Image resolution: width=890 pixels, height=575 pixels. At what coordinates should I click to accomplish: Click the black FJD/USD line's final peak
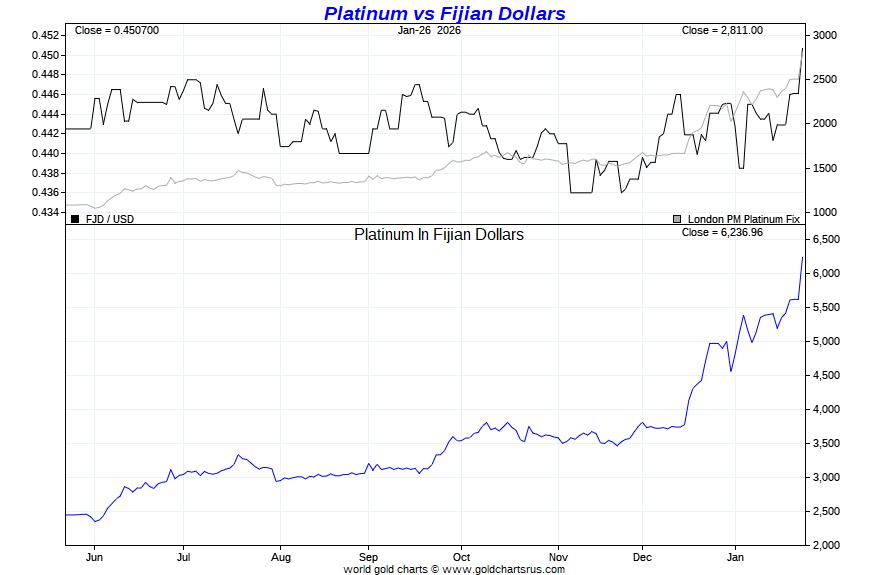pos(802,49)
